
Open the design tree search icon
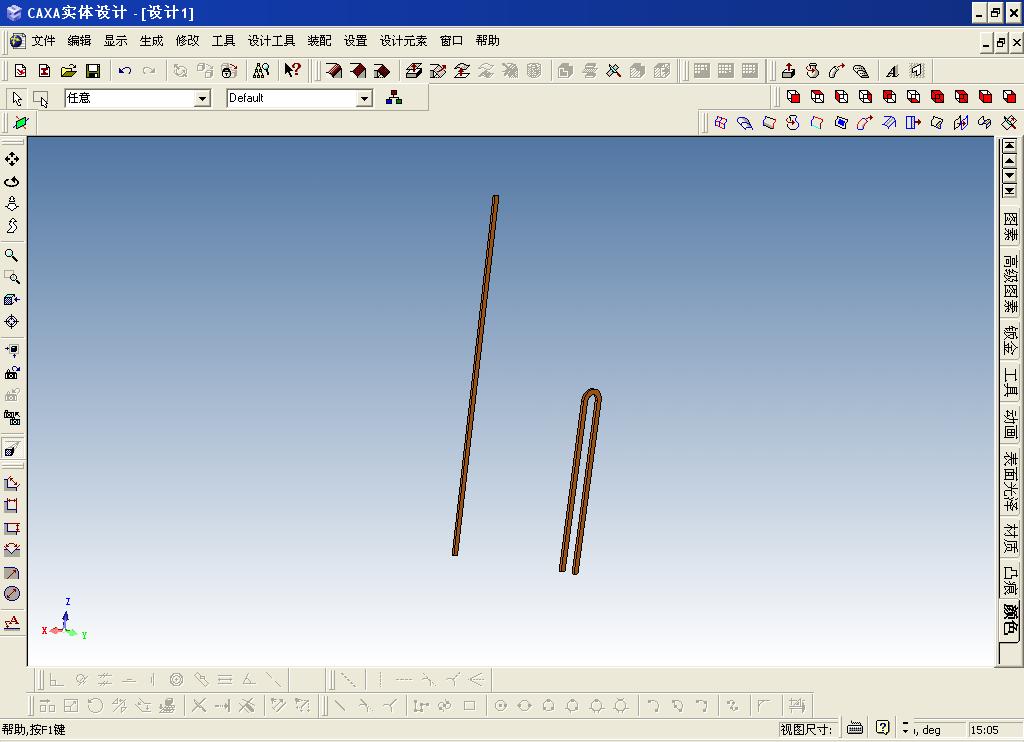coord(261,71)
